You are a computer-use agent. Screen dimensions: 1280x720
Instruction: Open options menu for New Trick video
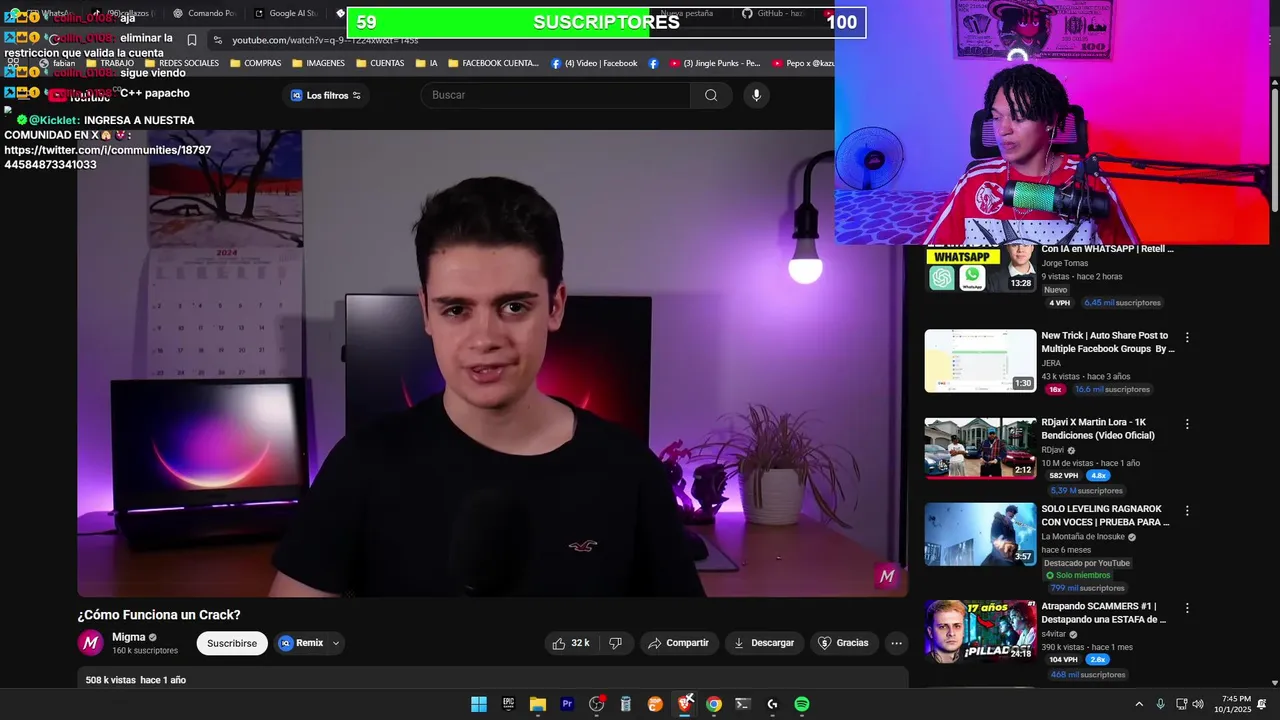[1187, 338]
